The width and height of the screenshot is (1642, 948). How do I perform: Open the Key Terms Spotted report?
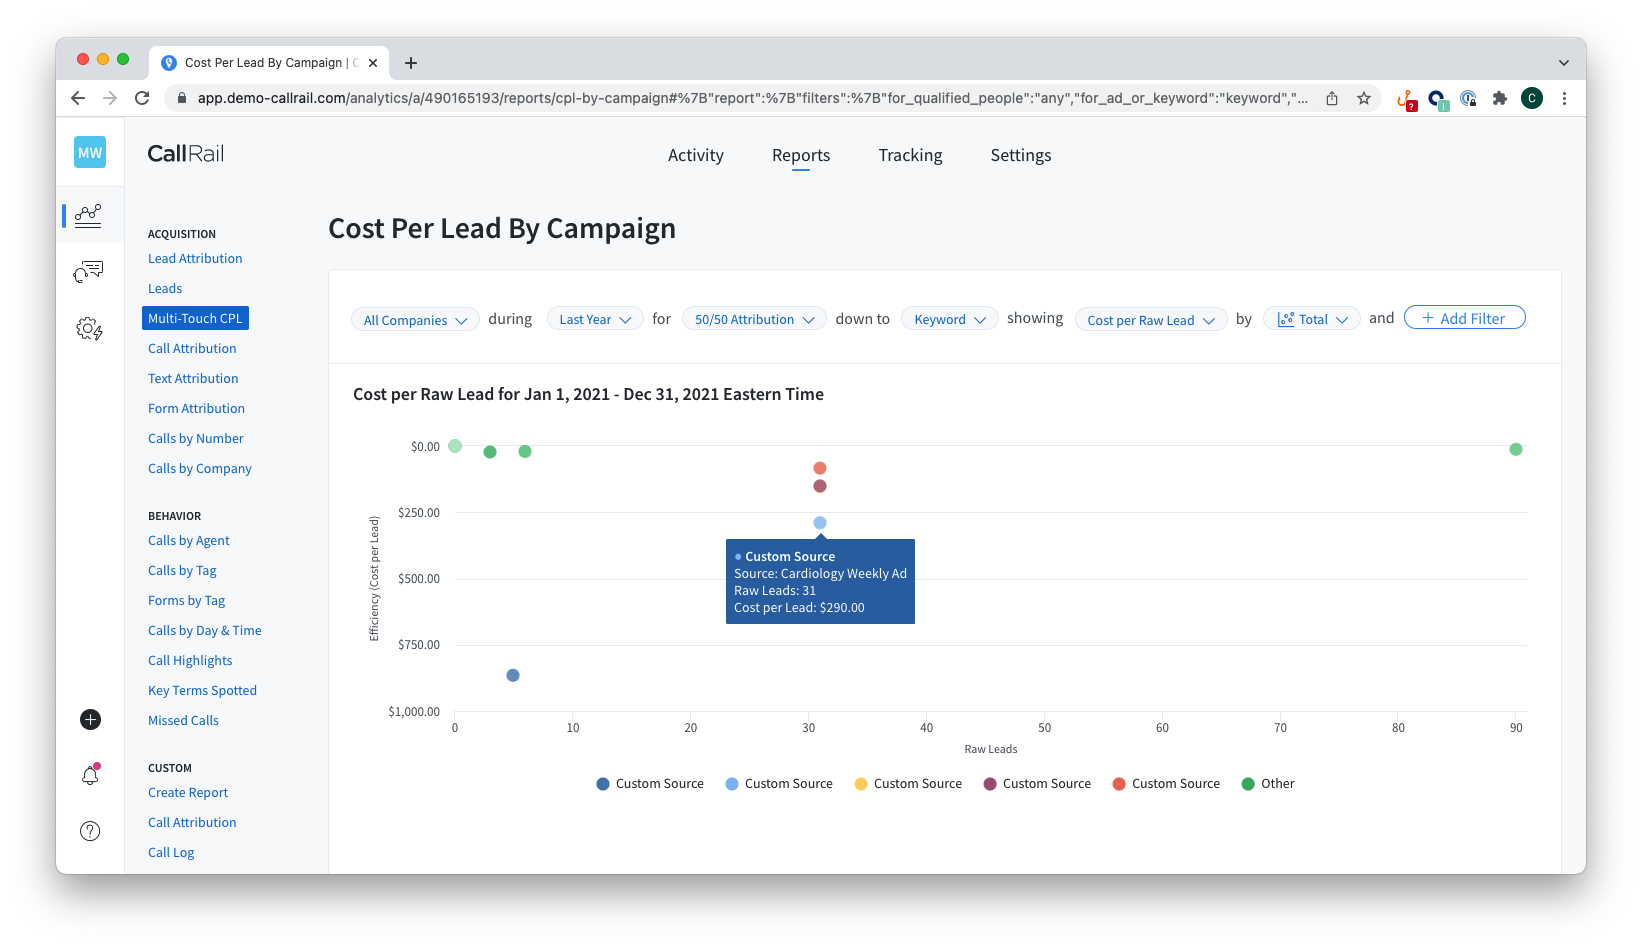coord(202,690)
